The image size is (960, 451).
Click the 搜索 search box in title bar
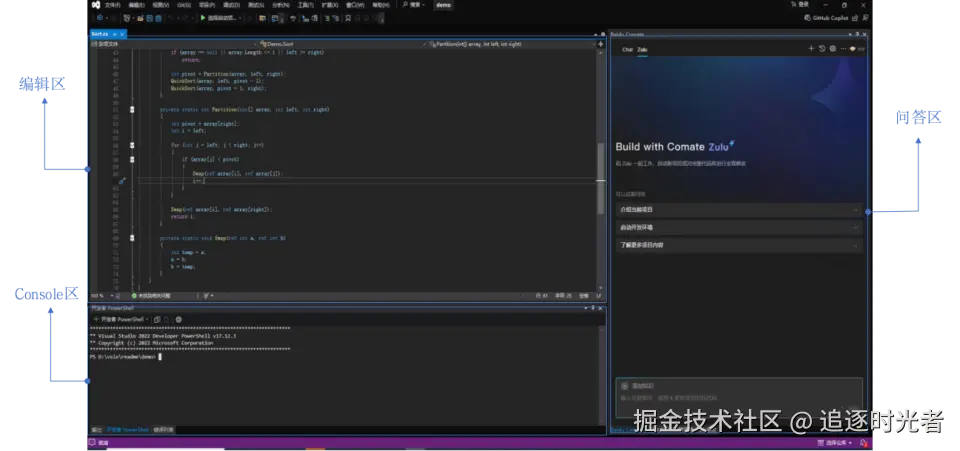pos(414,5)
